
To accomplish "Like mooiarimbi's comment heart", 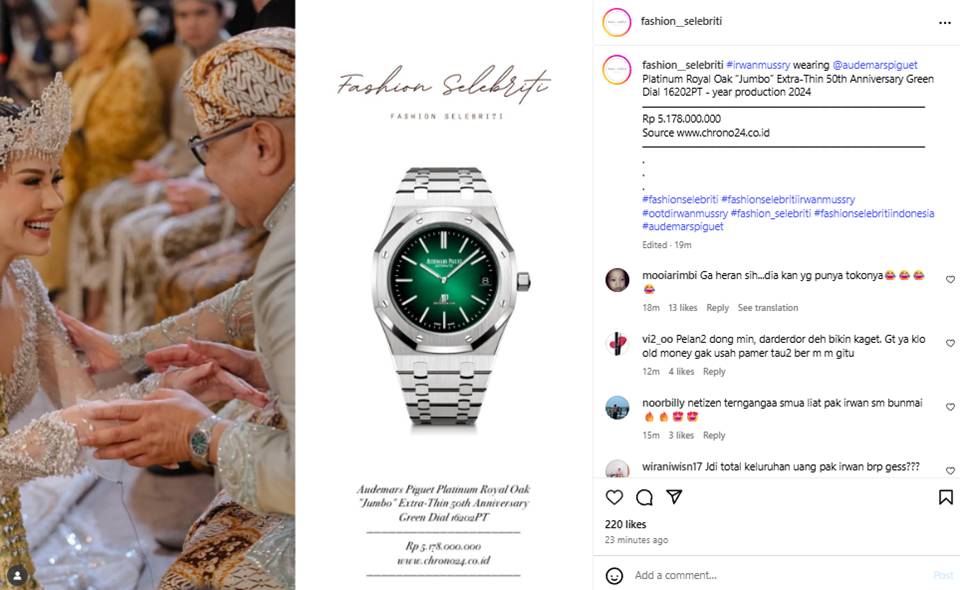I will click(x=950, y=279).
